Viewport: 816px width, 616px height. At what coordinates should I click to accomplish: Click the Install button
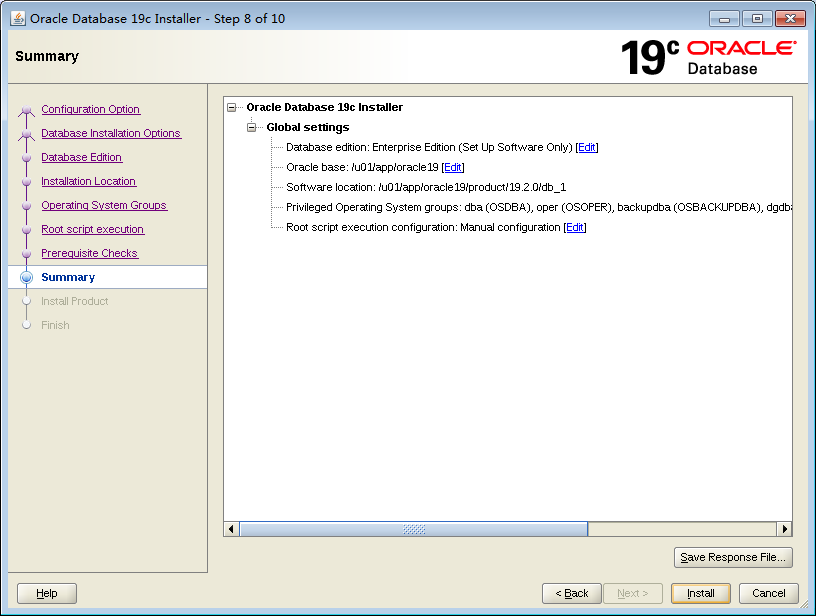point(700,593)
